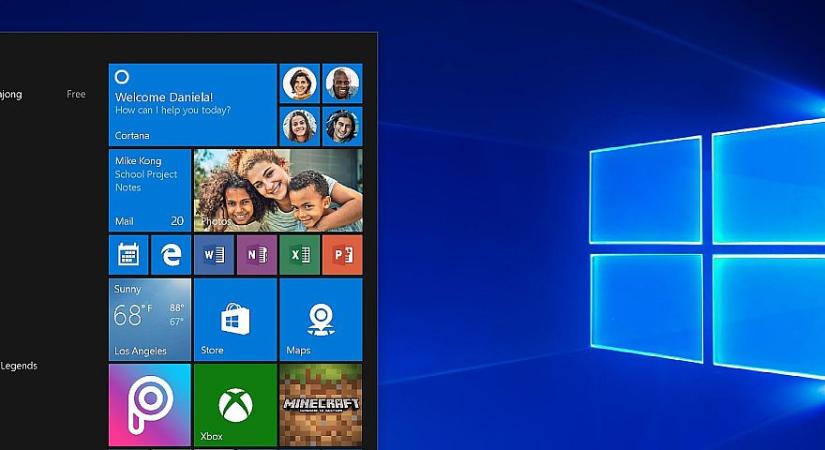This screenshot has height=450, width=825.
Task: Click the 'Welcome Daniela!' text
Action: coord(164,97)
